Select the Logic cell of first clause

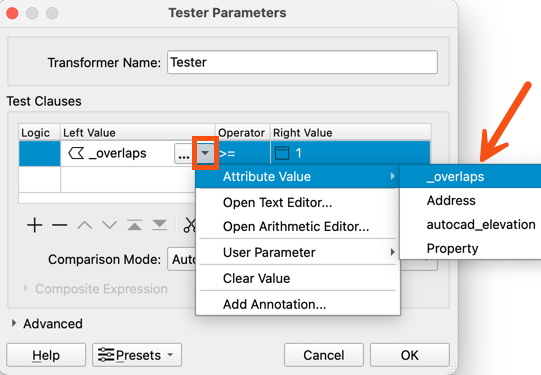pos(39,153)
